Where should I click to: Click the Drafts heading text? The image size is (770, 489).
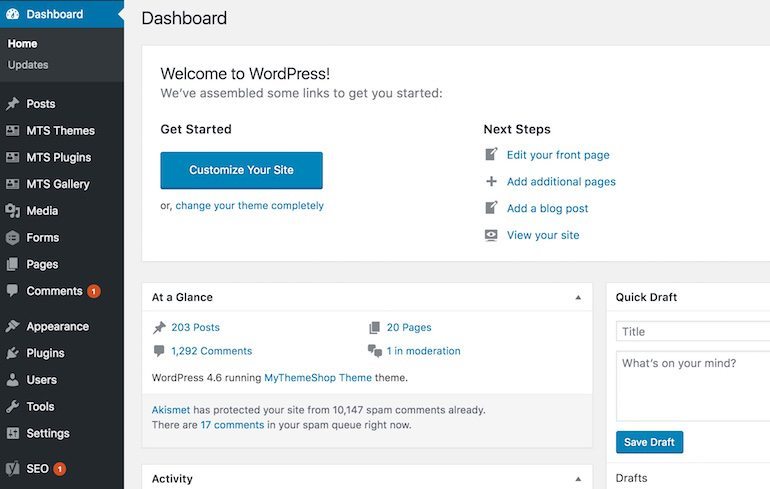632,478
